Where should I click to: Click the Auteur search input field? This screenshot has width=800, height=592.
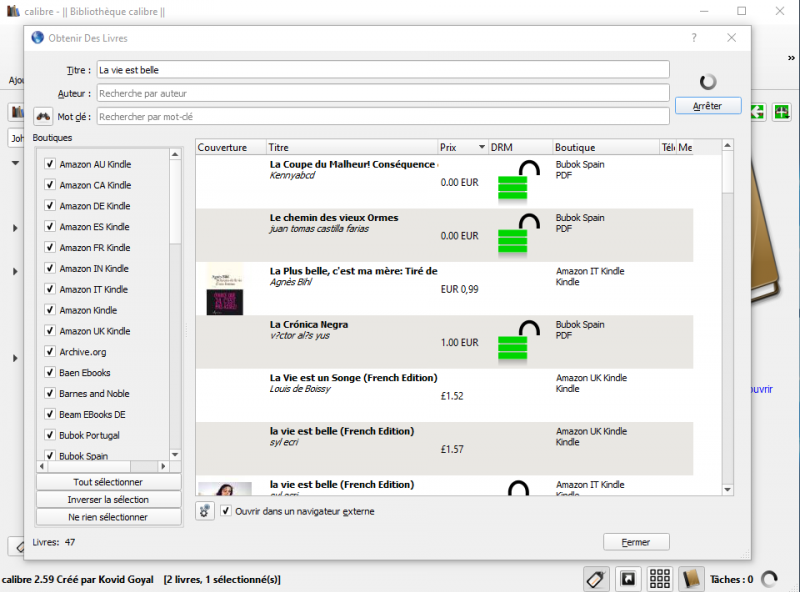(382, 93)
